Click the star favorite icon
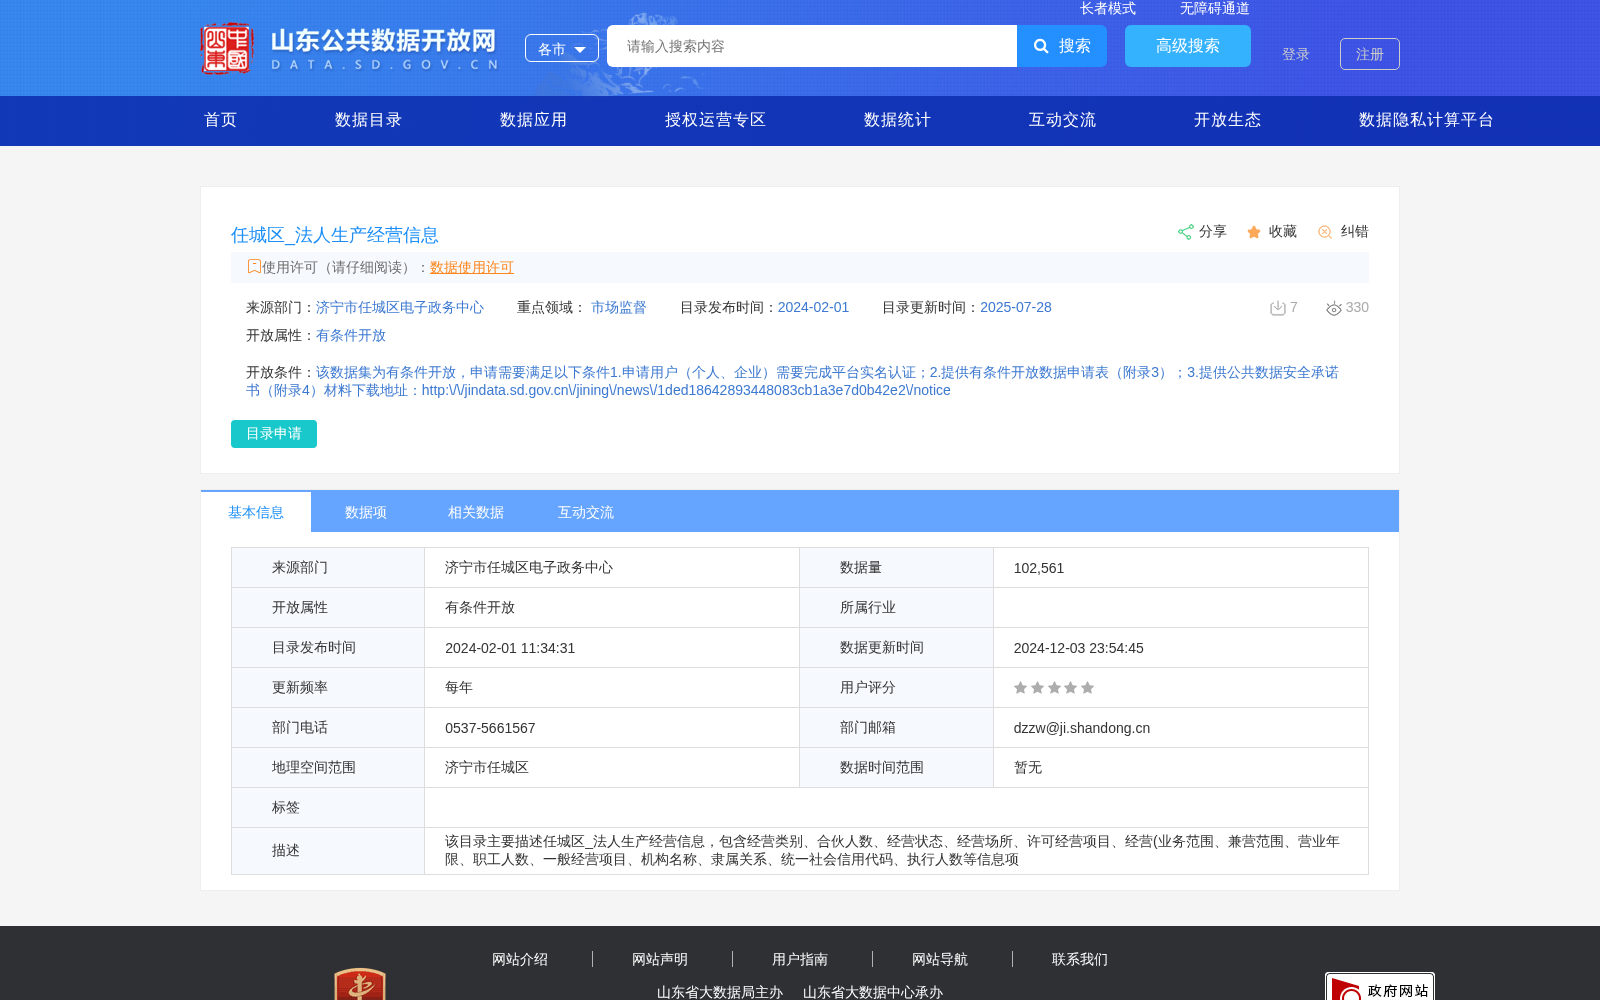This screenshot has height=1000, width=1600. pos(1254,232)
